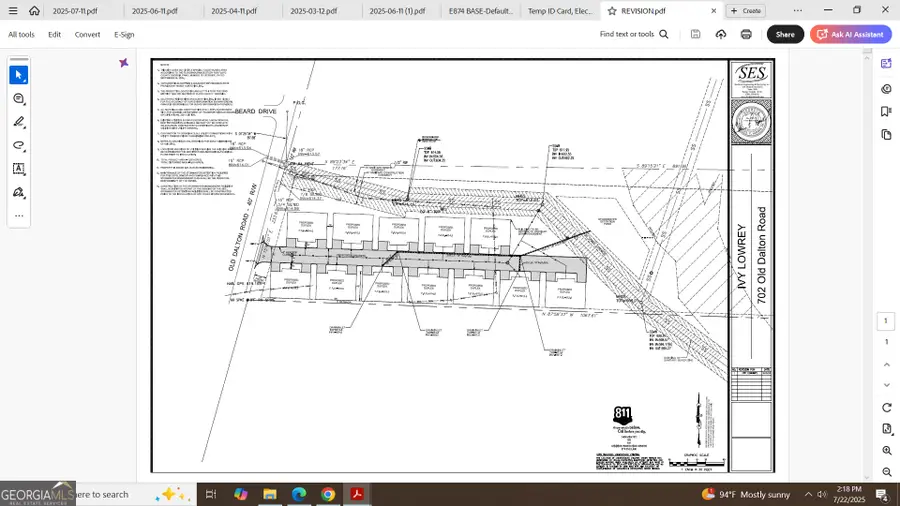Open Microsoft Edge from the taskbar
This screenshot has height=506, width=900.
click(x=299, y=494)
